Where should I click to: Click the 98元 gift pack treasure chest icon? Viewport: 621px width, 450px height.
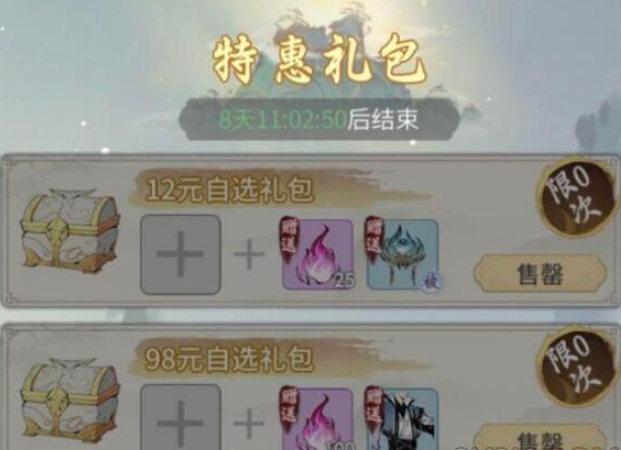pyautogui.click(x=70, y=401)
